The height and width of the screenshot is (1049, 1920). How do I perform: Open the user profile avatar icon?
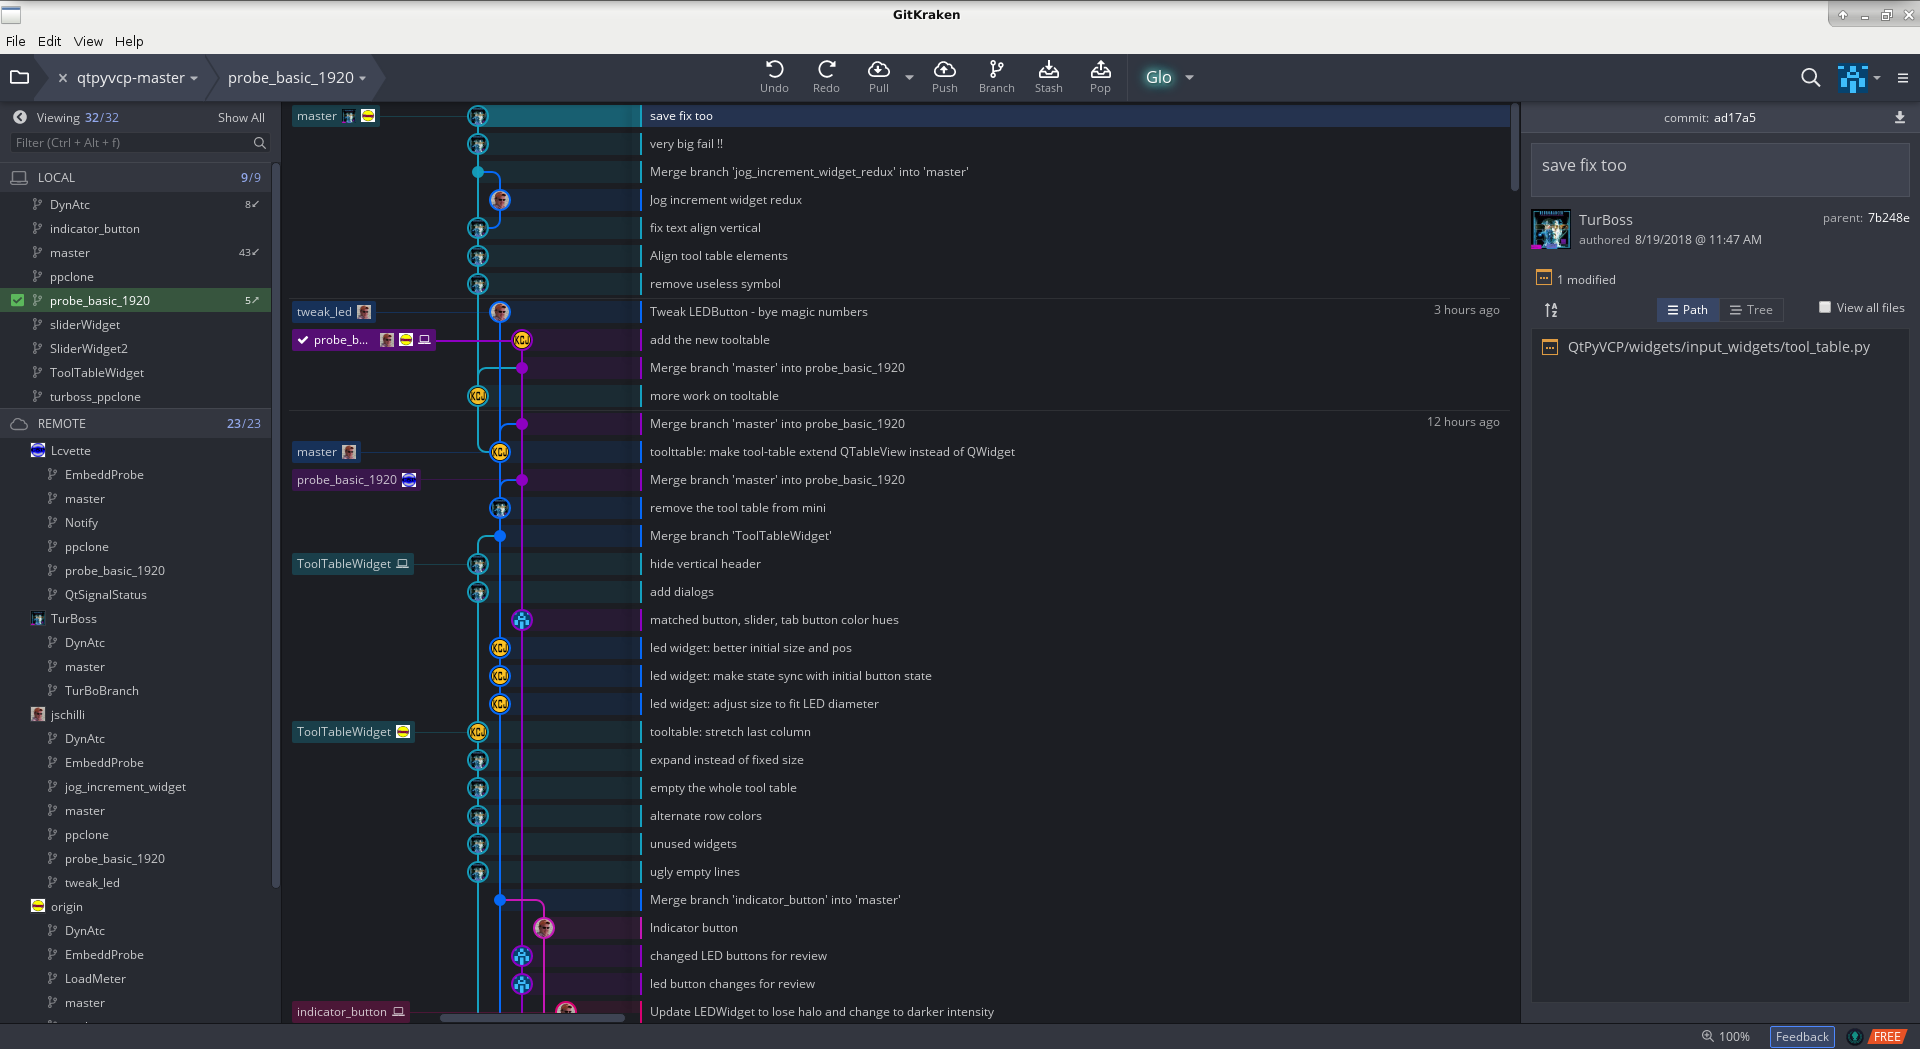pyautogui.click(x=1852, y=77)
